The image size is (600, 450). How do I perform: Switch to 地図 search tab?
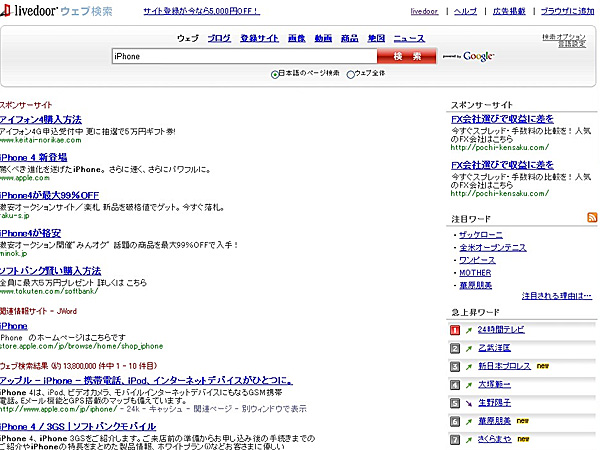click(376, 38)
